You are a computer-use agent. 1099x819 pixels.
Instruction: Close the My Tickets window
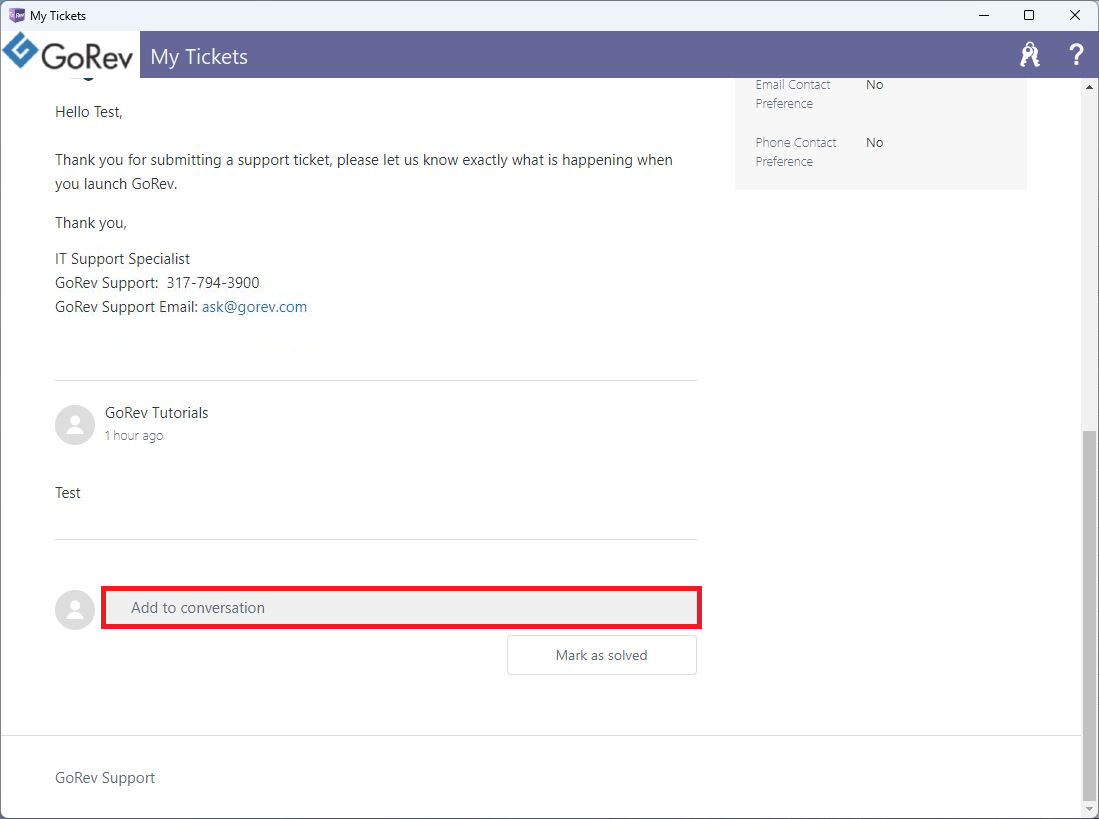pyautogui.click(x=1074, y=15)
